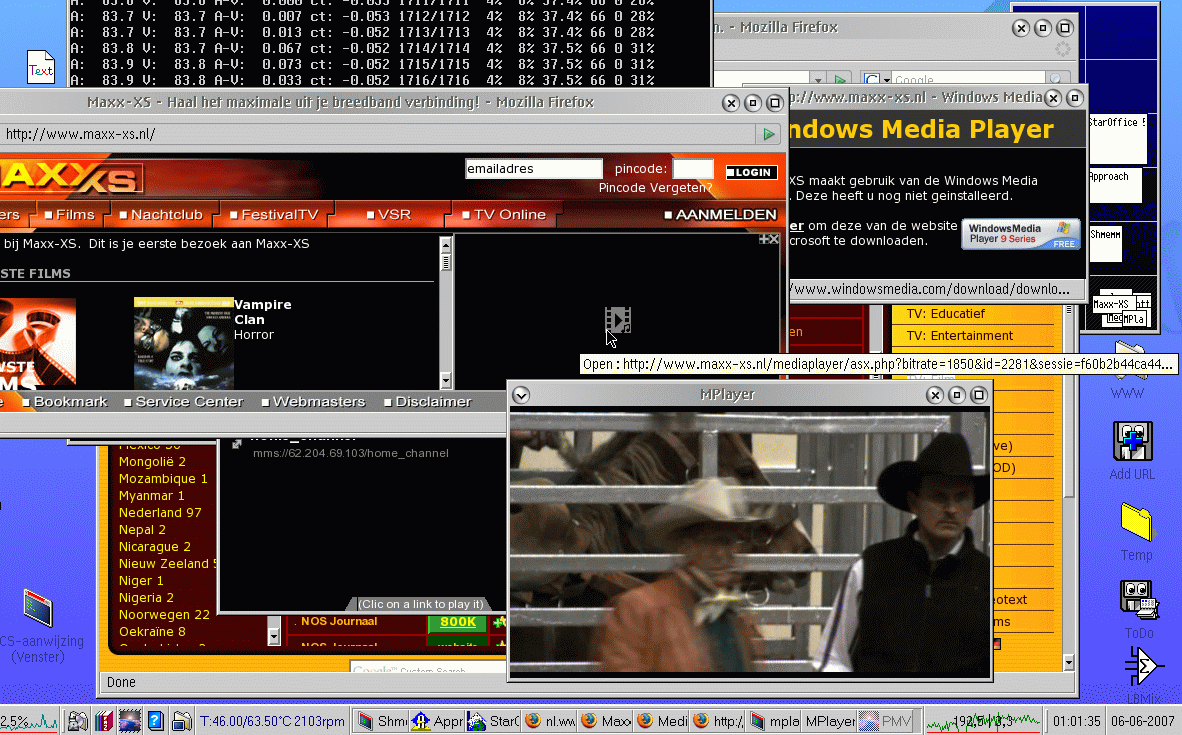Image resolution: width=1182 pixels, height=735 pixels.
Task: Select the StarOffice window in the pager
Action: tap(1117, 138)
